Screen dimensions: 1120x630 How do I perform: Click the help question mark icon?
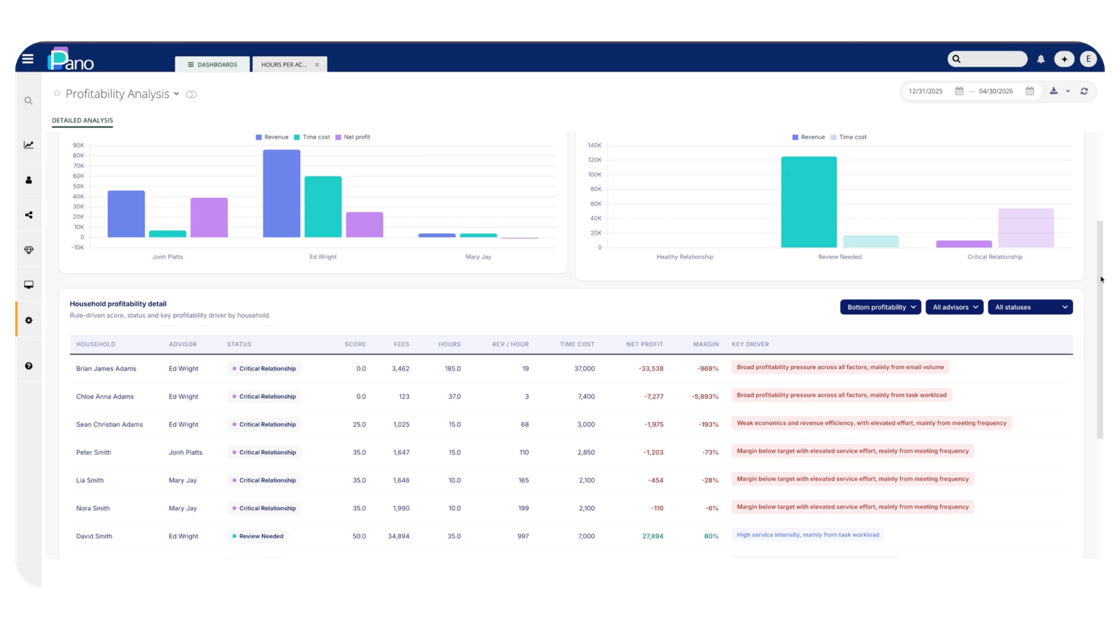pos(29,366)
